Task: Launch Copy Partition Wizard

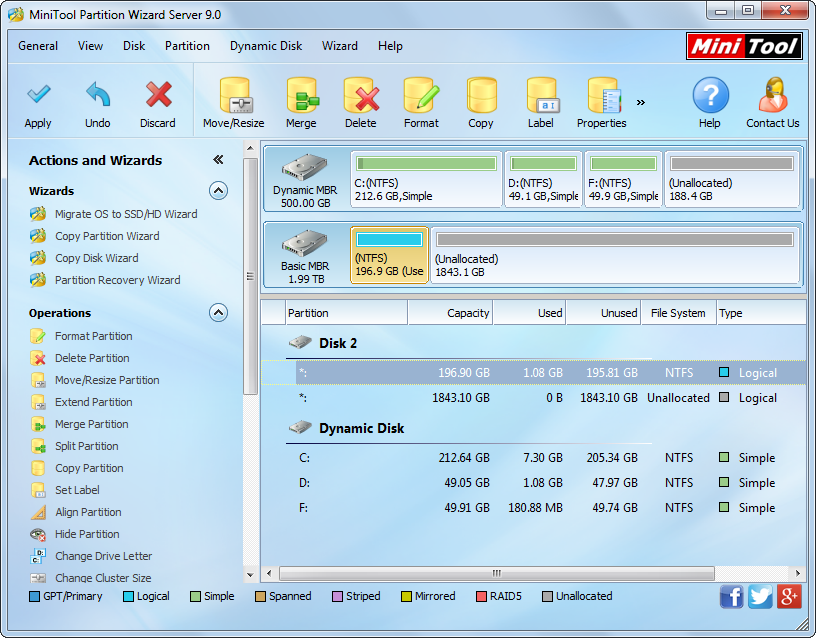Action: point(107,236)
